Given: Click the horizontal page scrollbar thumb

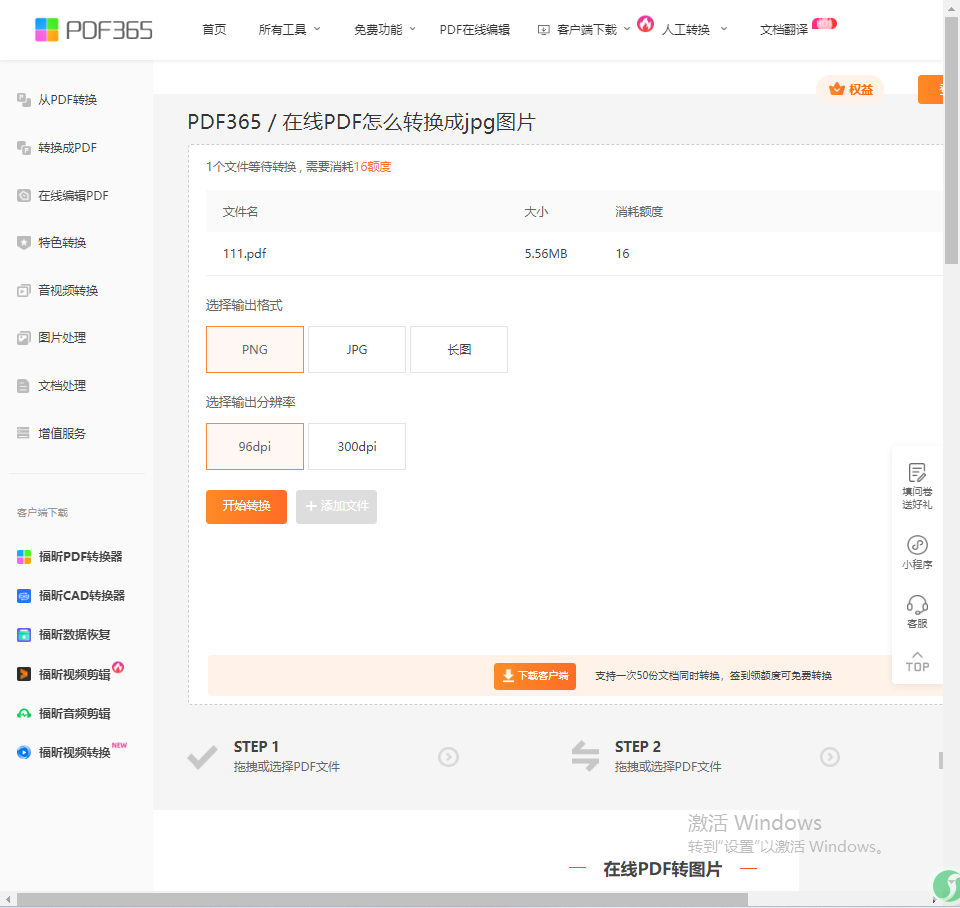Looking at the screenshot, I should pyautogui.click(x=383, y=899).
